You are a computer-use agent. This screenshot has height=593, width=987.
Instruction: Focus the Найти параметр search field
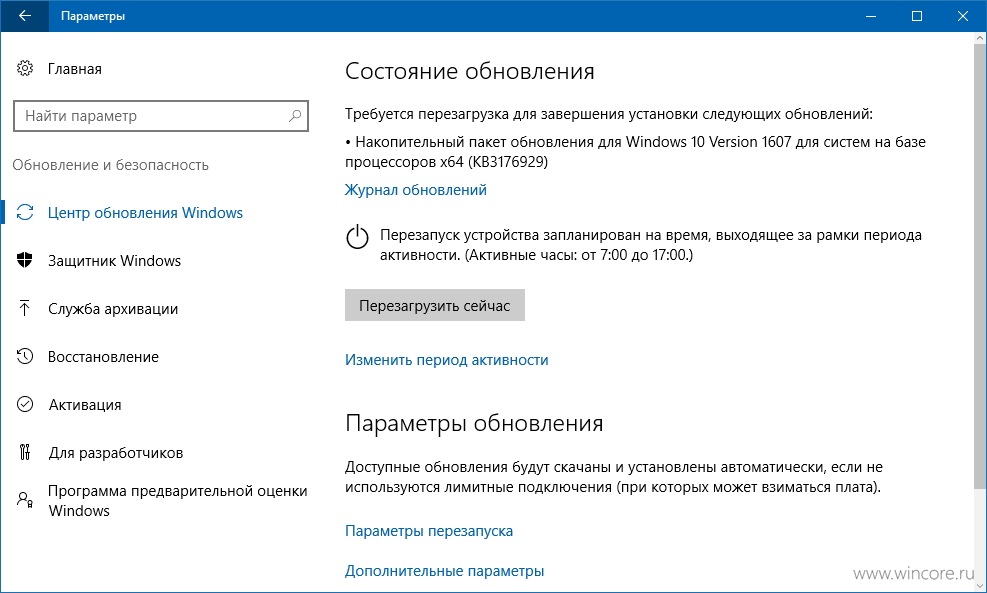pyautogui.click(x=161, y=116)
